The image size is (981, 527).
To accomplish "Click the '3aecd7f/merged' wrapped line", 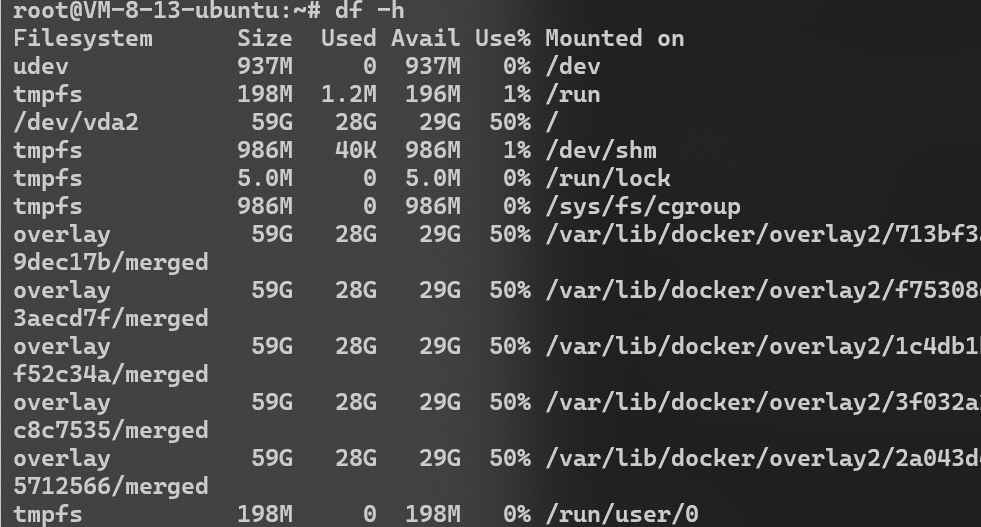I will (x=111, y=319).
